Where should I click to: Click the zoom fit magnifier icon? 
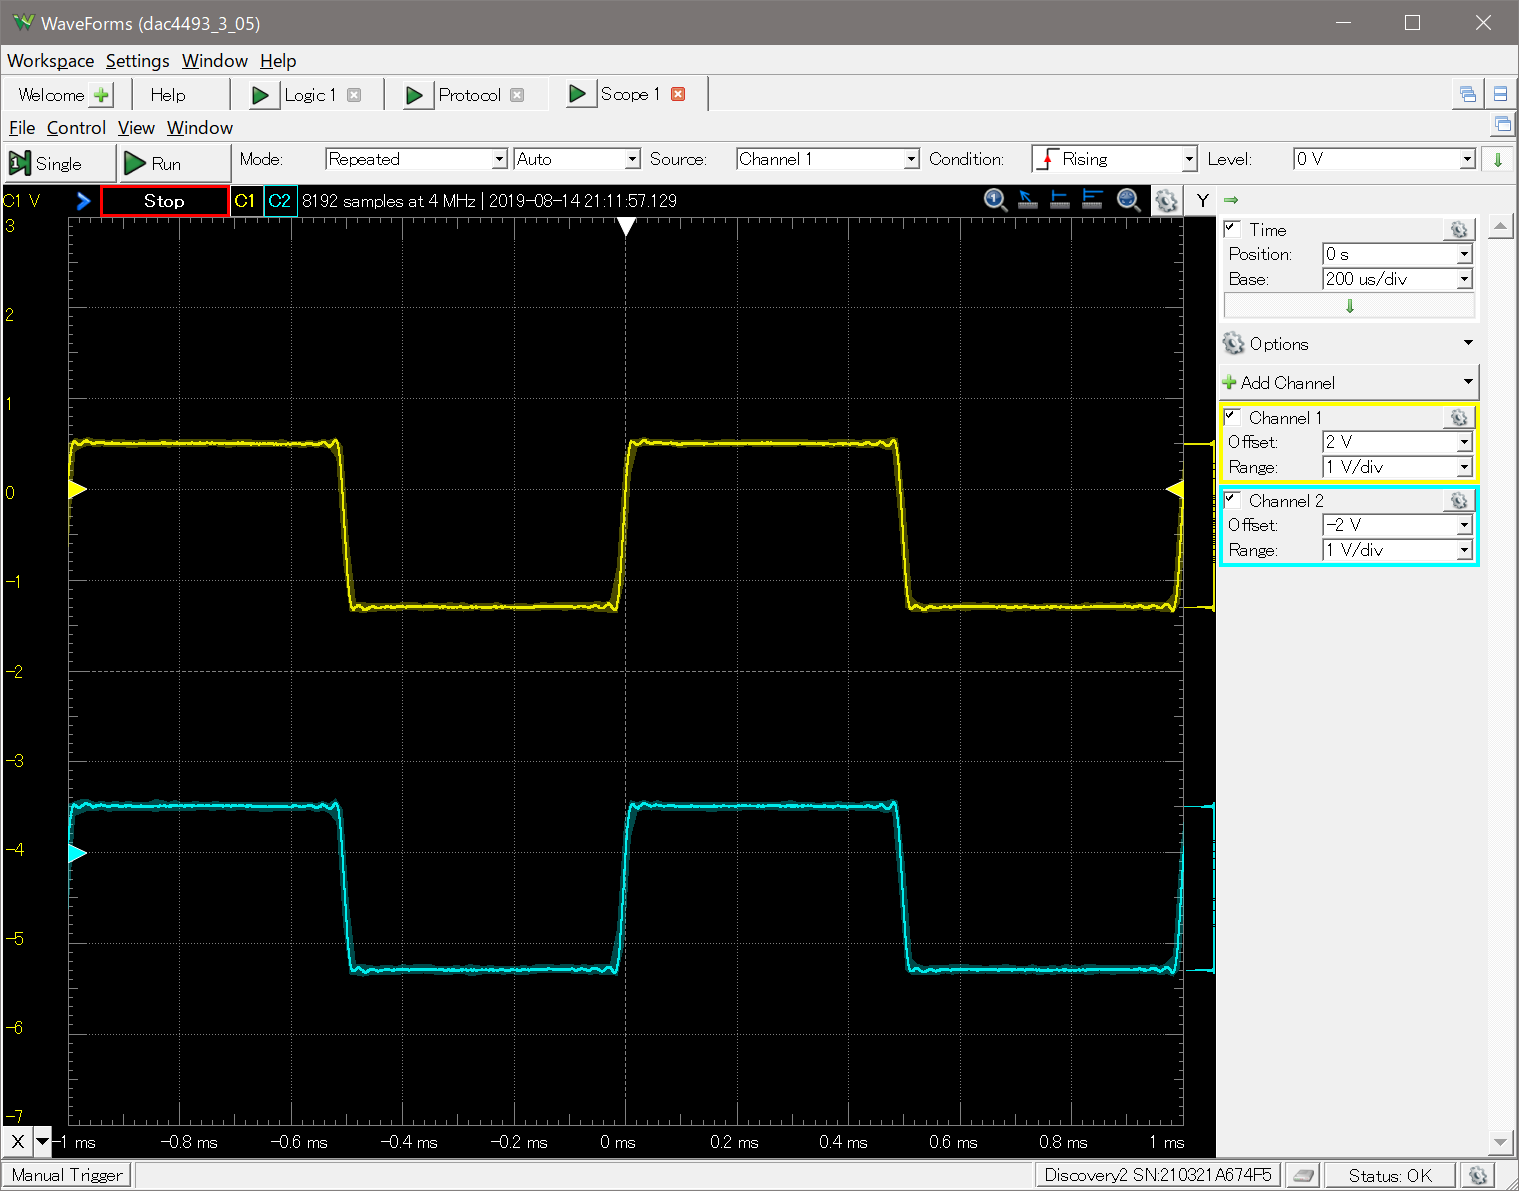tap(1128, 200)
